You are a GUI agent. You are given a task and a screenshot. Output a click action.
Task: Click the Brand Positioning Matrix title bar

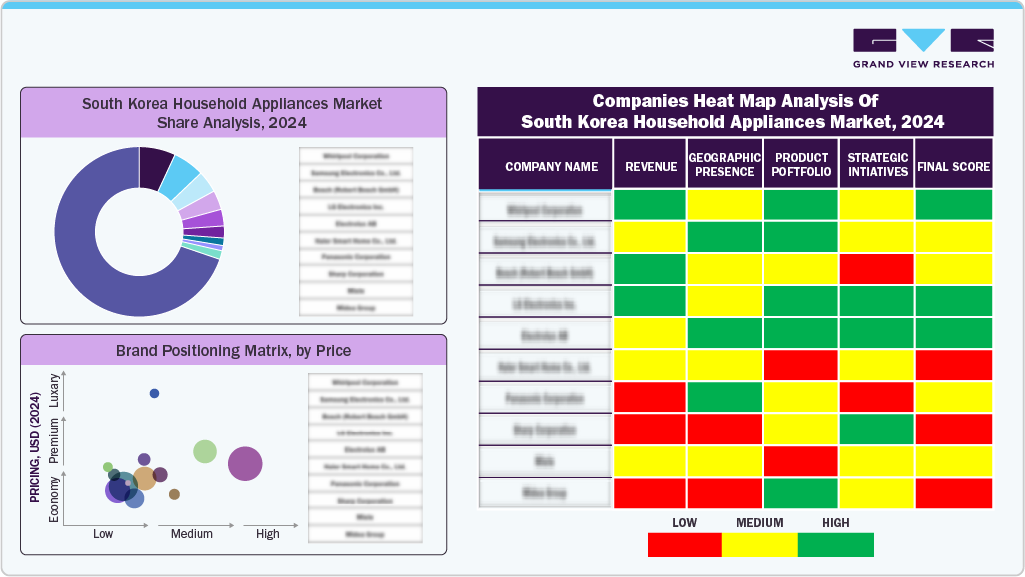coord(233,351)
